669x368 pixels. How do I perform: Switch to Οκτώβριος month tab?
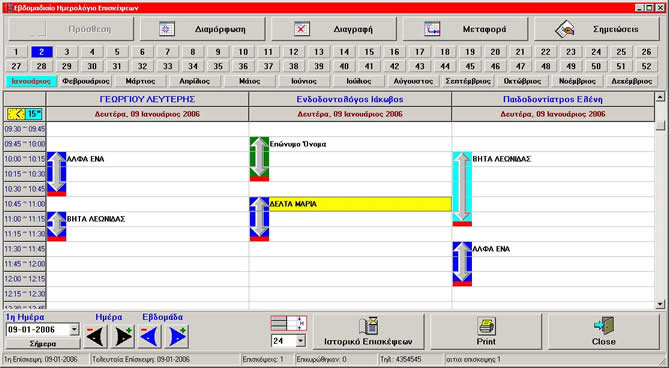pyautogui.click(x=522, y=81)
